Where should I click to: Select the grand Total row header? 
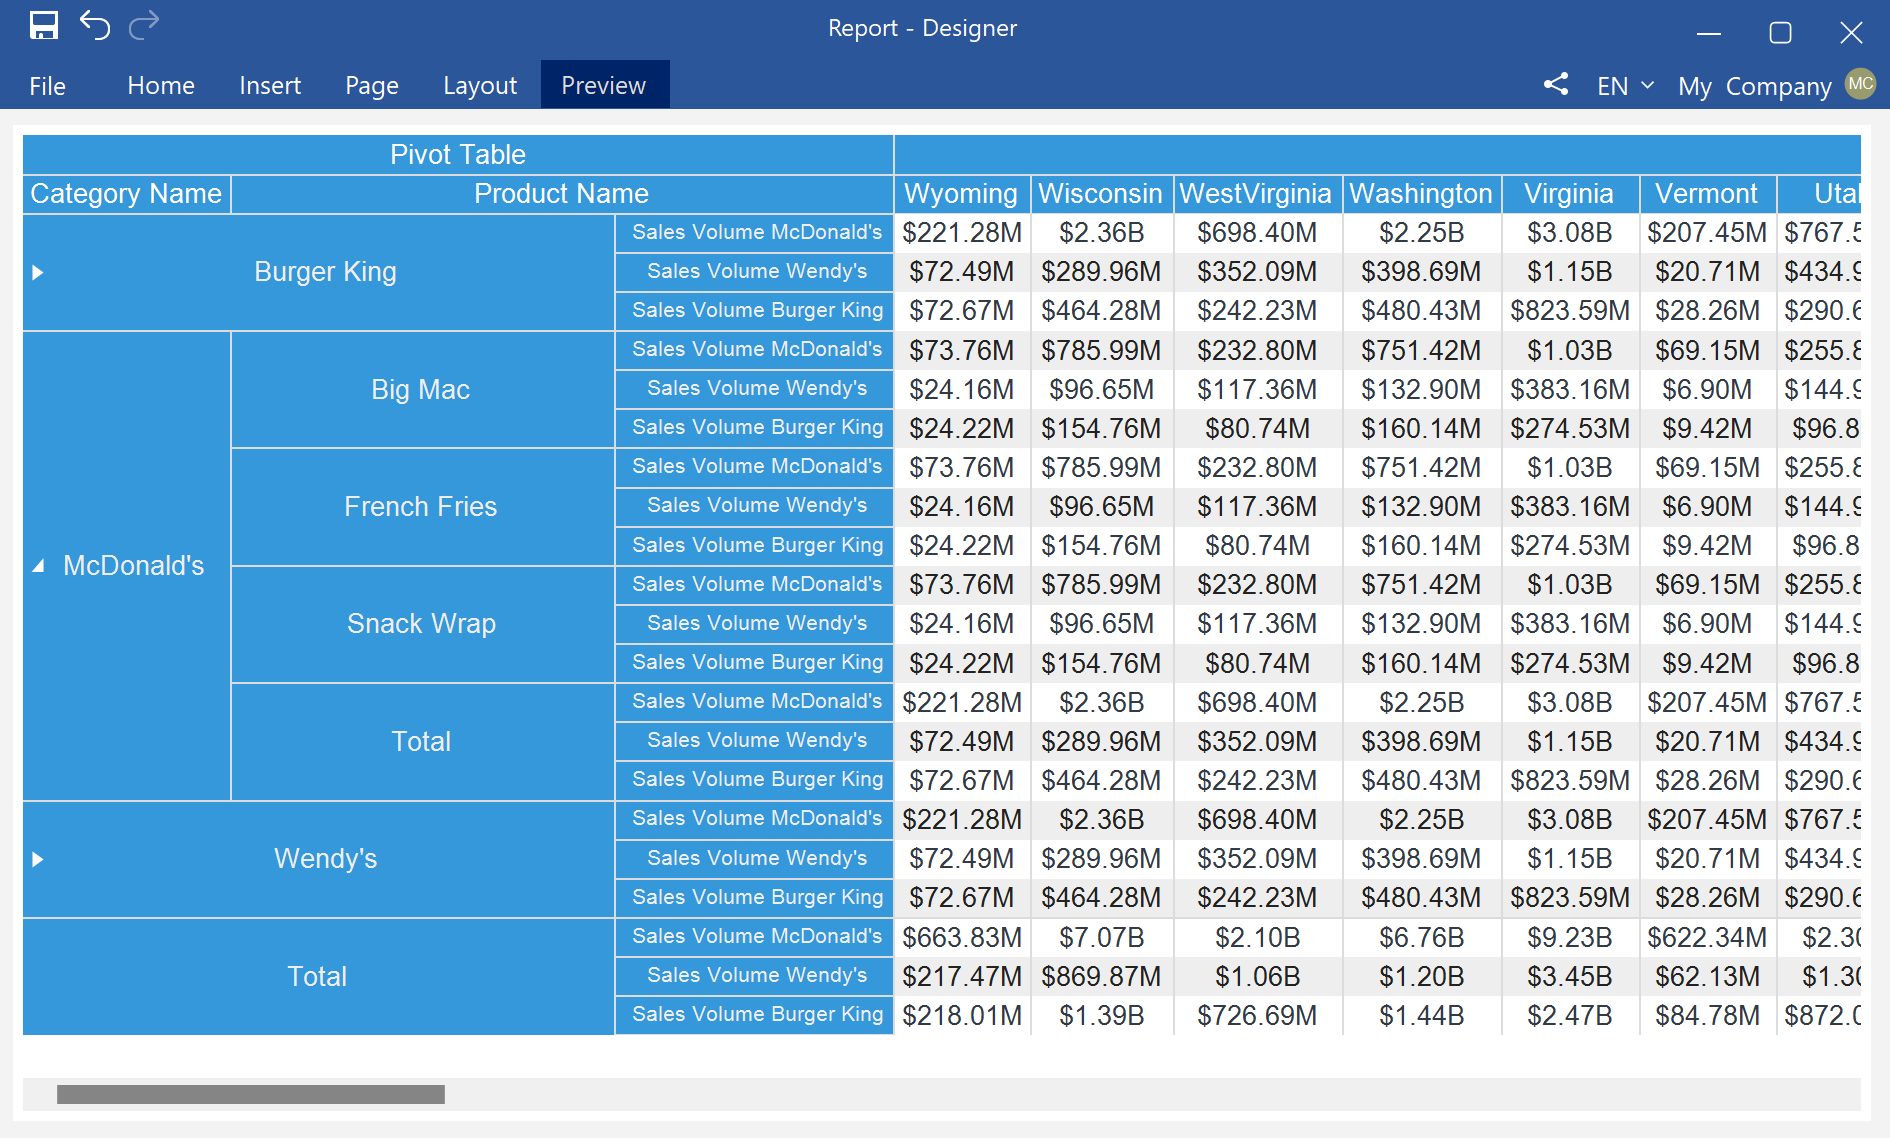pyautogui.click(x=318, y=977)
